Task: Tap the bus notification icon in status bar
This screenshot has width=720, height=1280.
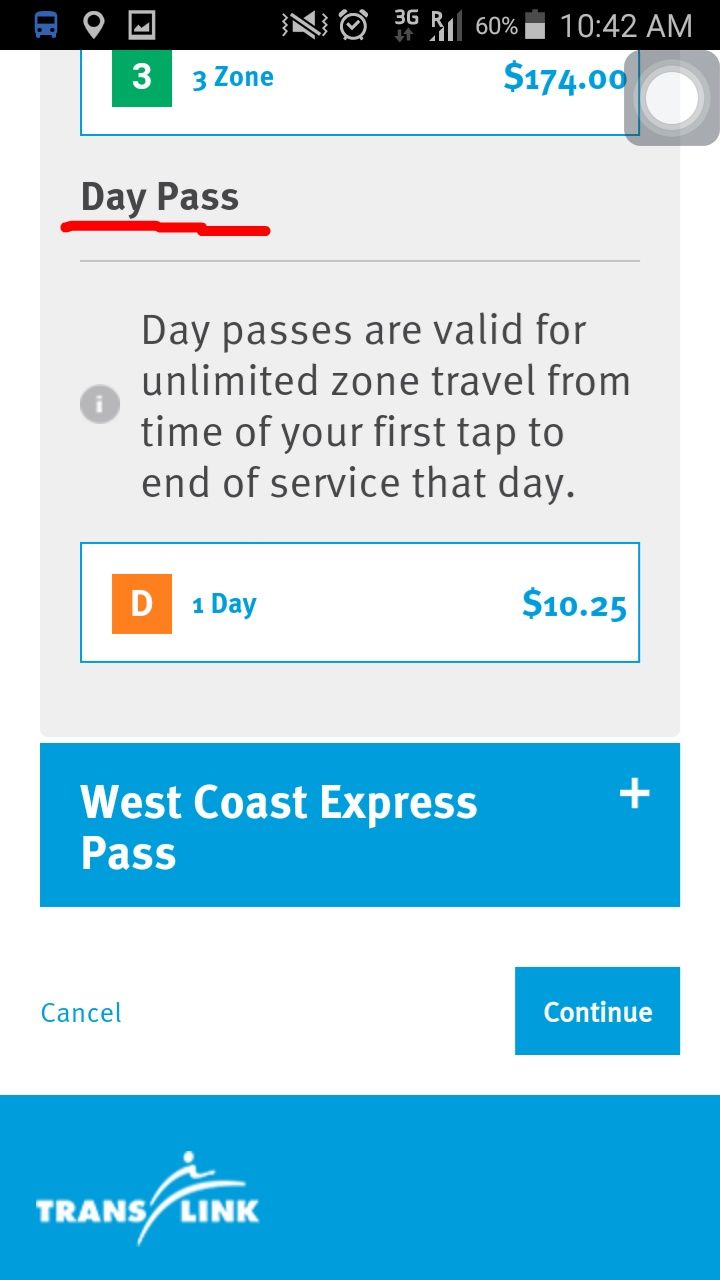Action: tap(45, 25)
